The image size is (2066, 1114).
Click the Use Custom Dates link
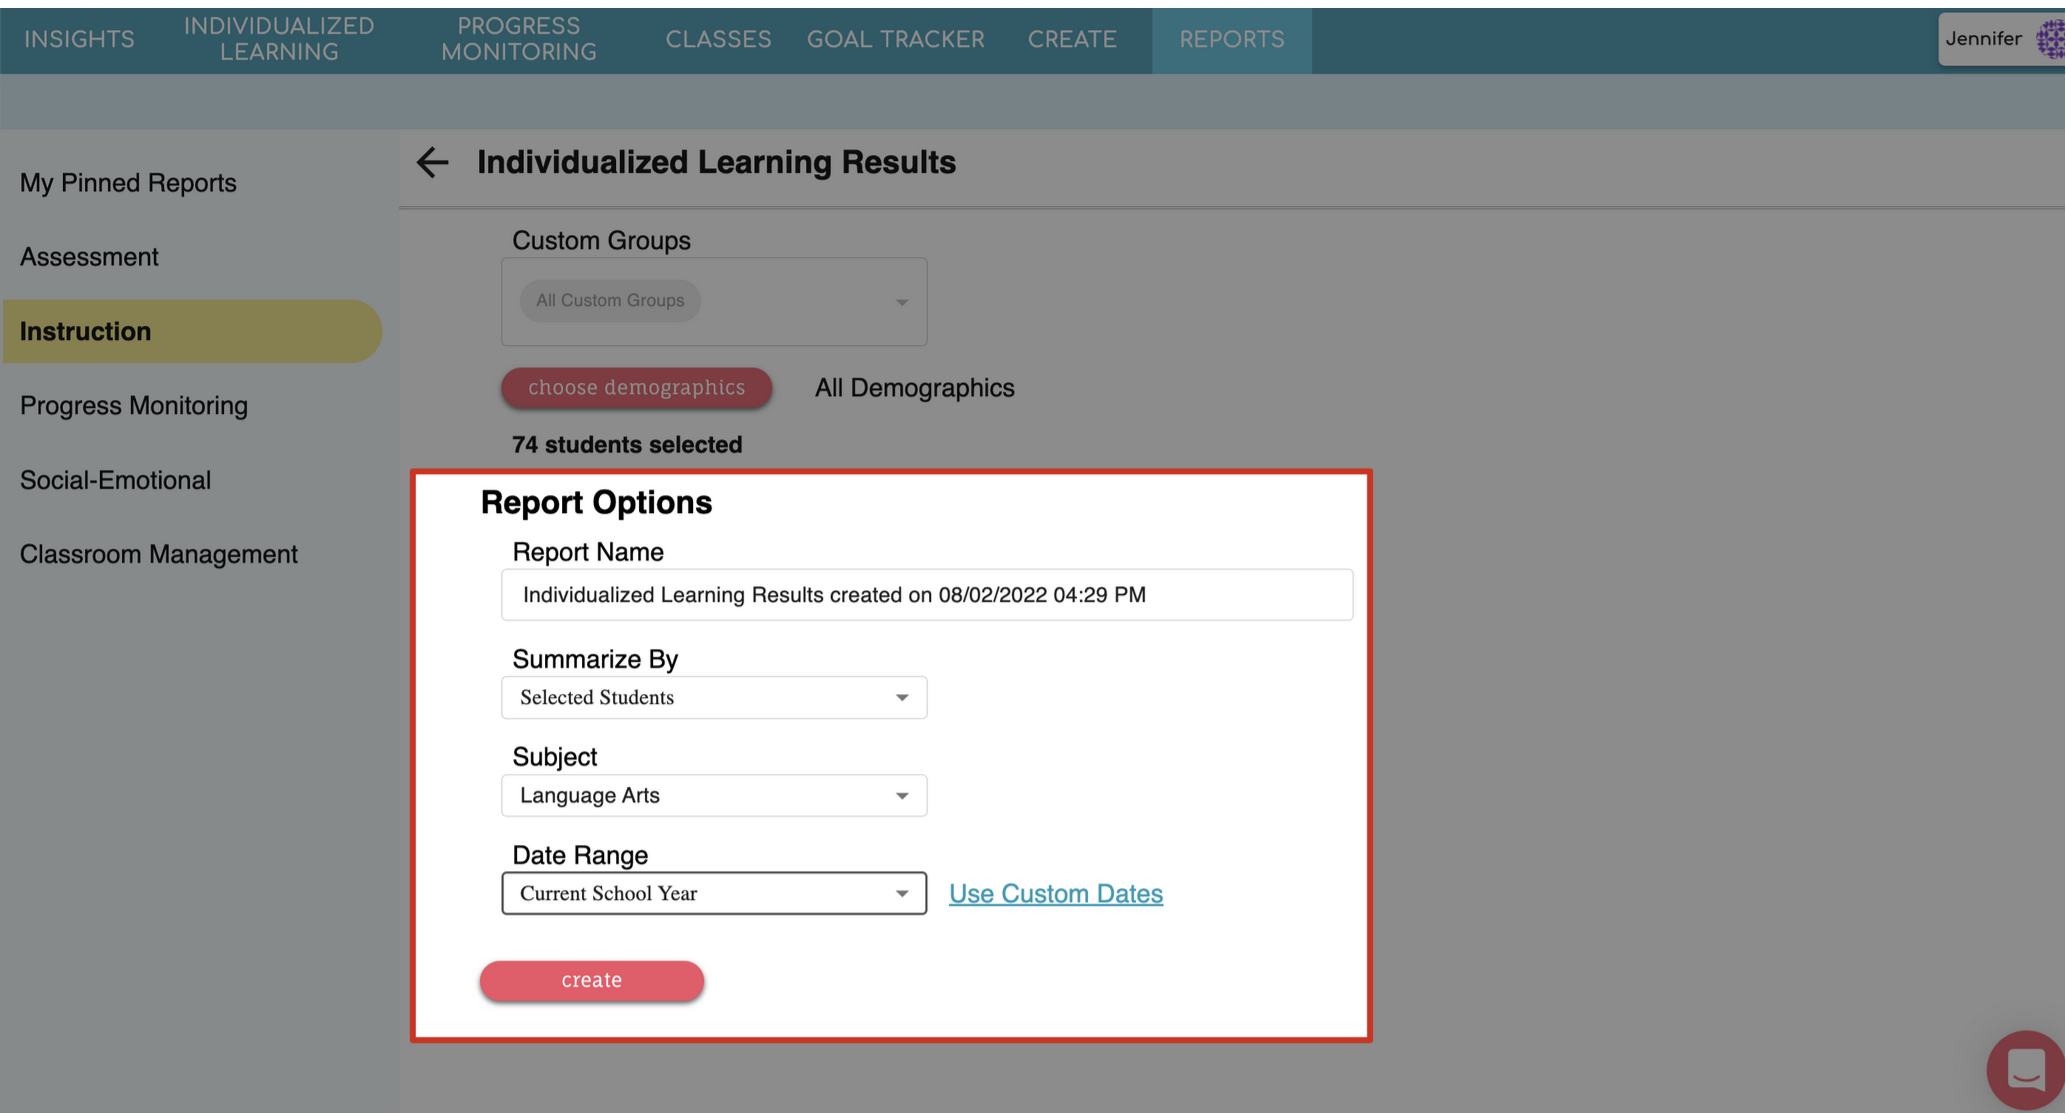[x=1055, y=894]
